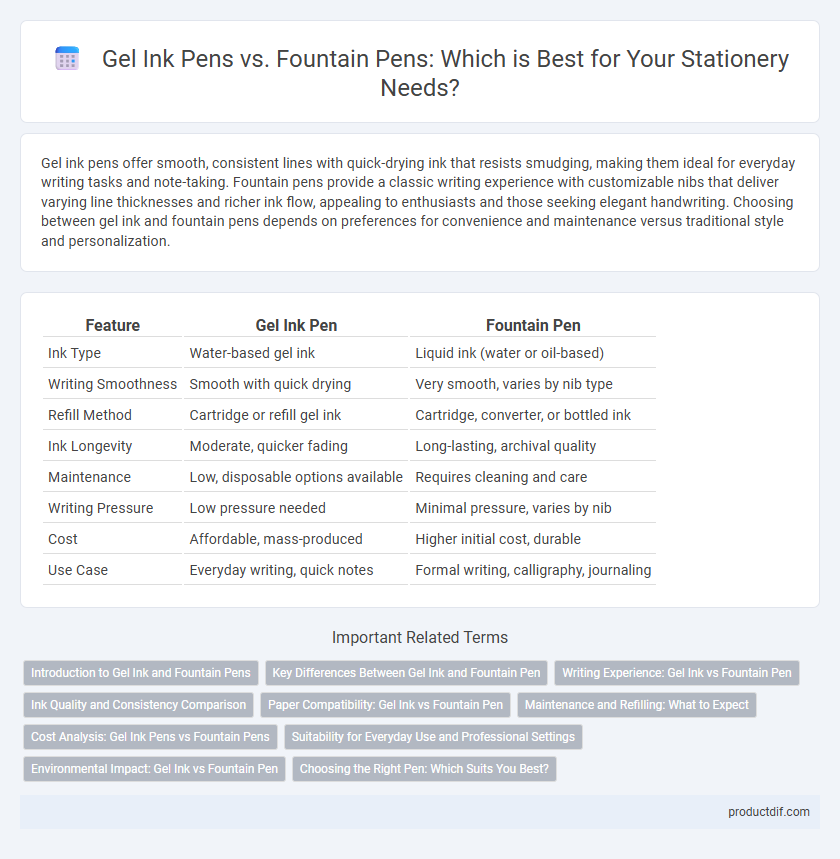Click the Feature column header
This screenshot has width=840, height=859.
[112, 325]
